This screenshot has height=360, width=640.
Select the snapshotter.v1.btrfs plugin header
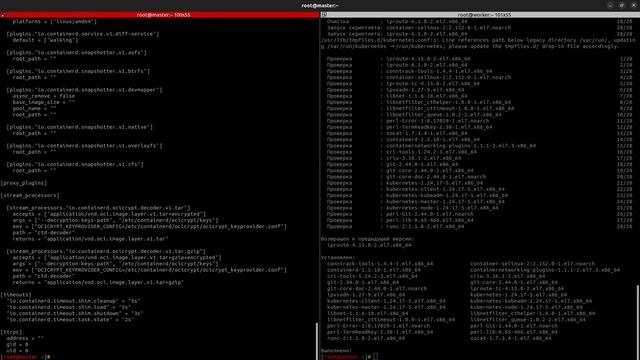click(78, 71)
